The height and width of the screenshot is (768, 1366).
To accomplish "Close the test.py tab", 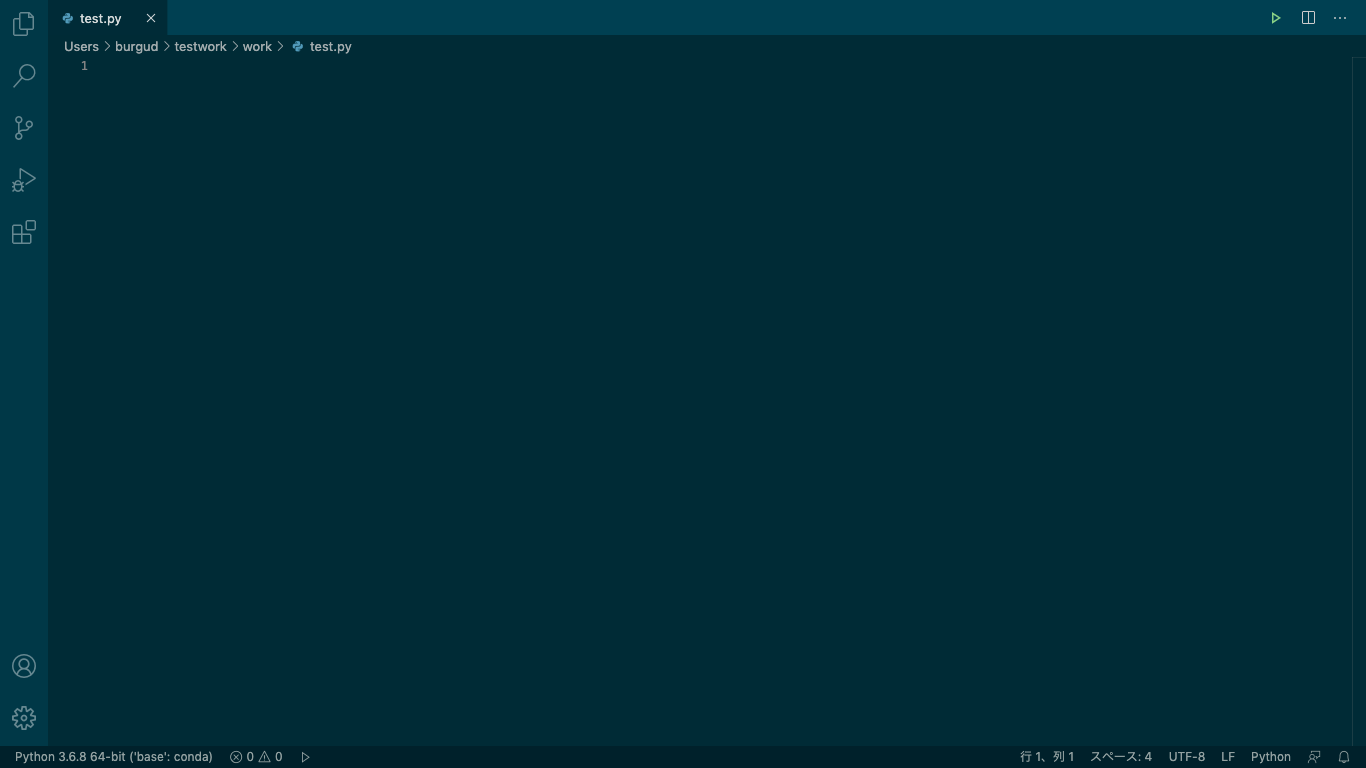I will [x=151, y=18].
